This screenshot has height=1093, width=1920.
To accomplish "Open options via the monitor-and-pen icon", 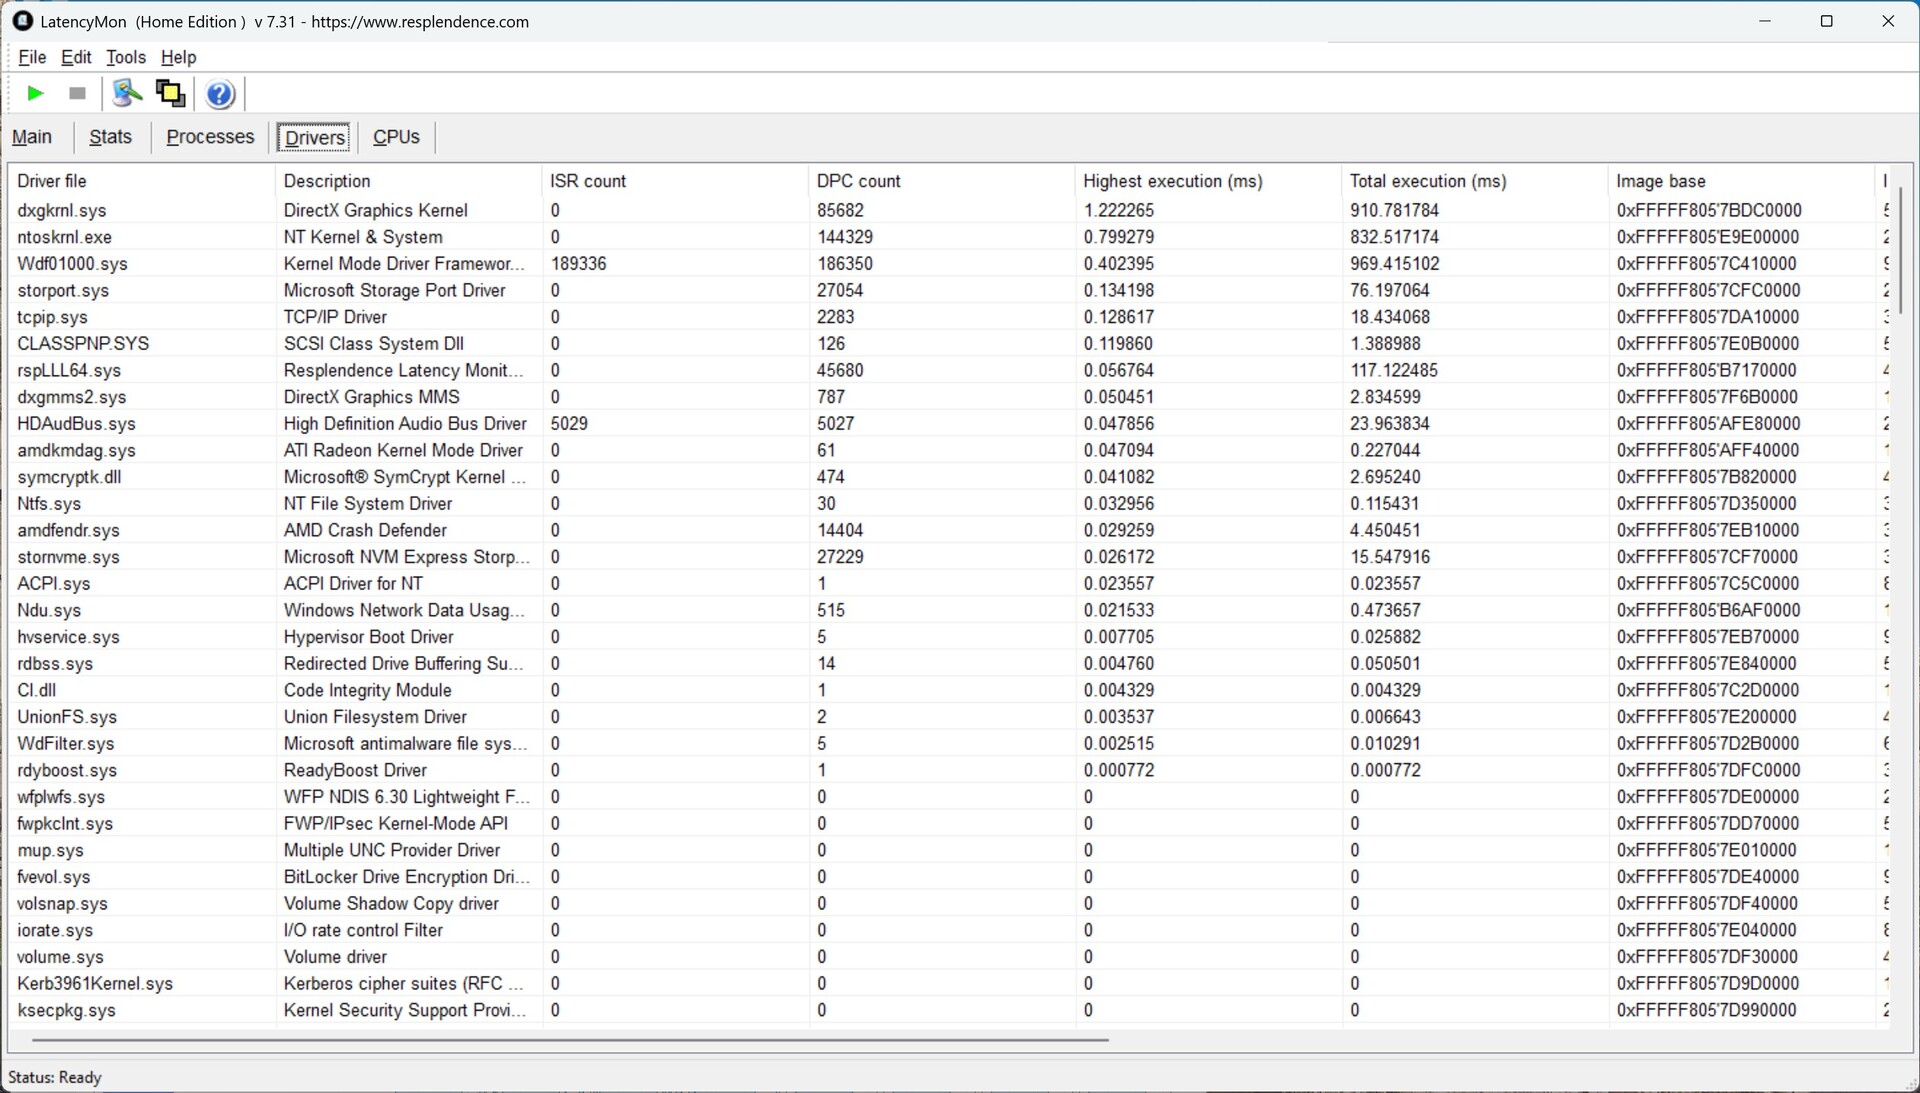I will [x=126, y=94].
